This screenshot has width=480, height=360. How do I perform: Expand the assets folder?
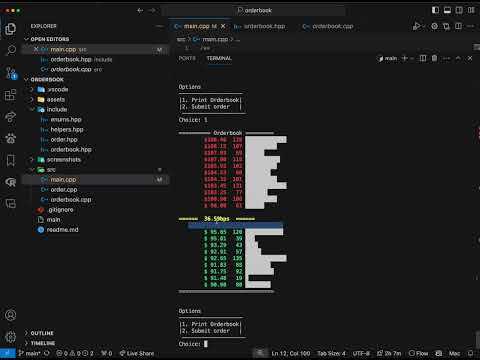tap(56, 100)
